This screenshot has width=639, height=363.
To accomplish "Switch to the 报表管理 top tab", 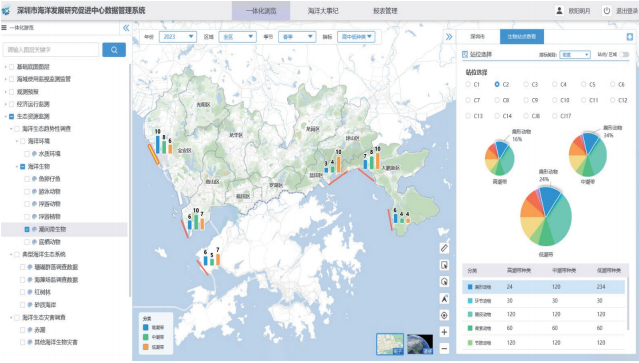I will click(385, 11).
